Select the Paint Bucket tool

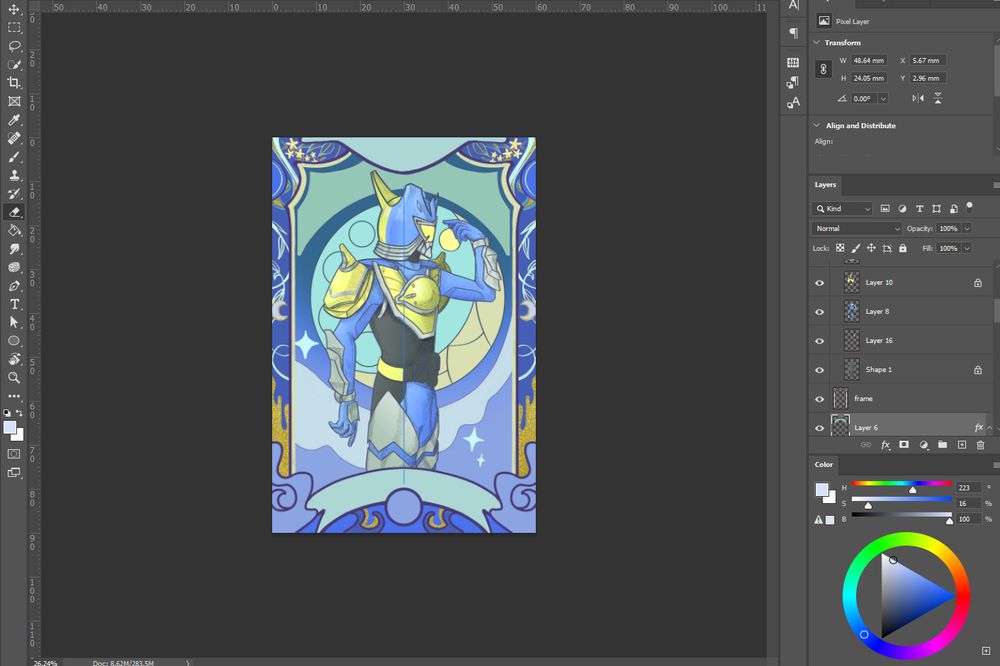click(x=14, y=230)
